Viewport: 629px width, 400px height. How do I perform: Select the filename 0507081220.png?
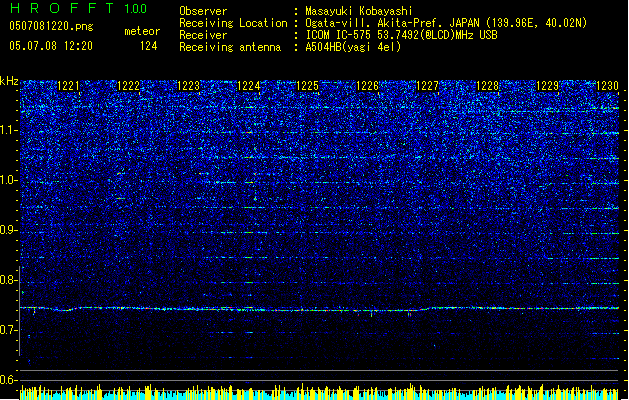(51, 26)
